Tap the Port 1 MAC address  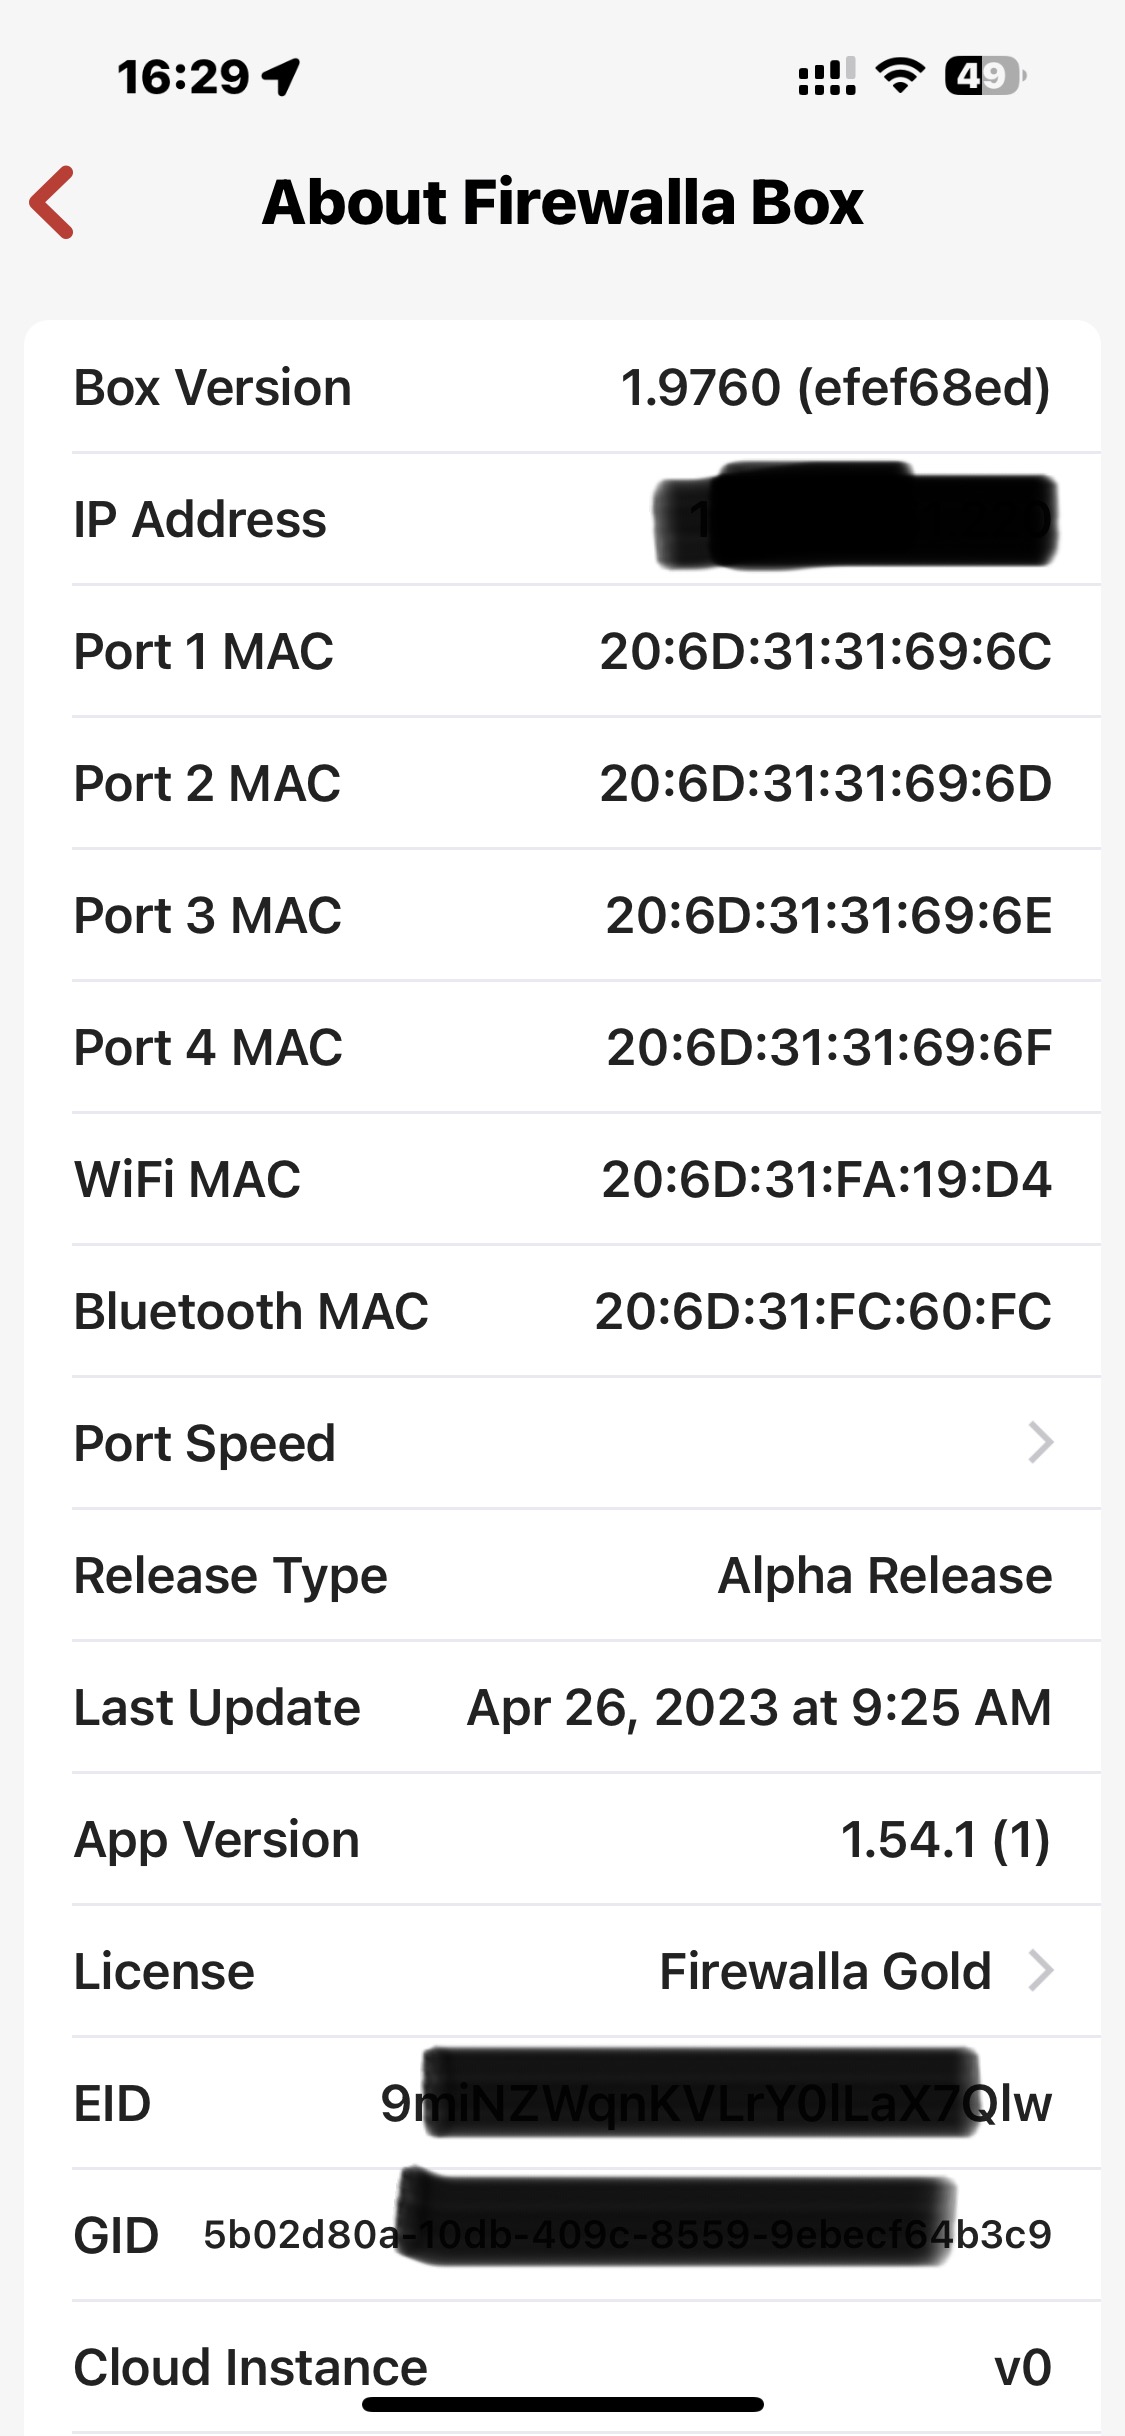pos(825,651)
